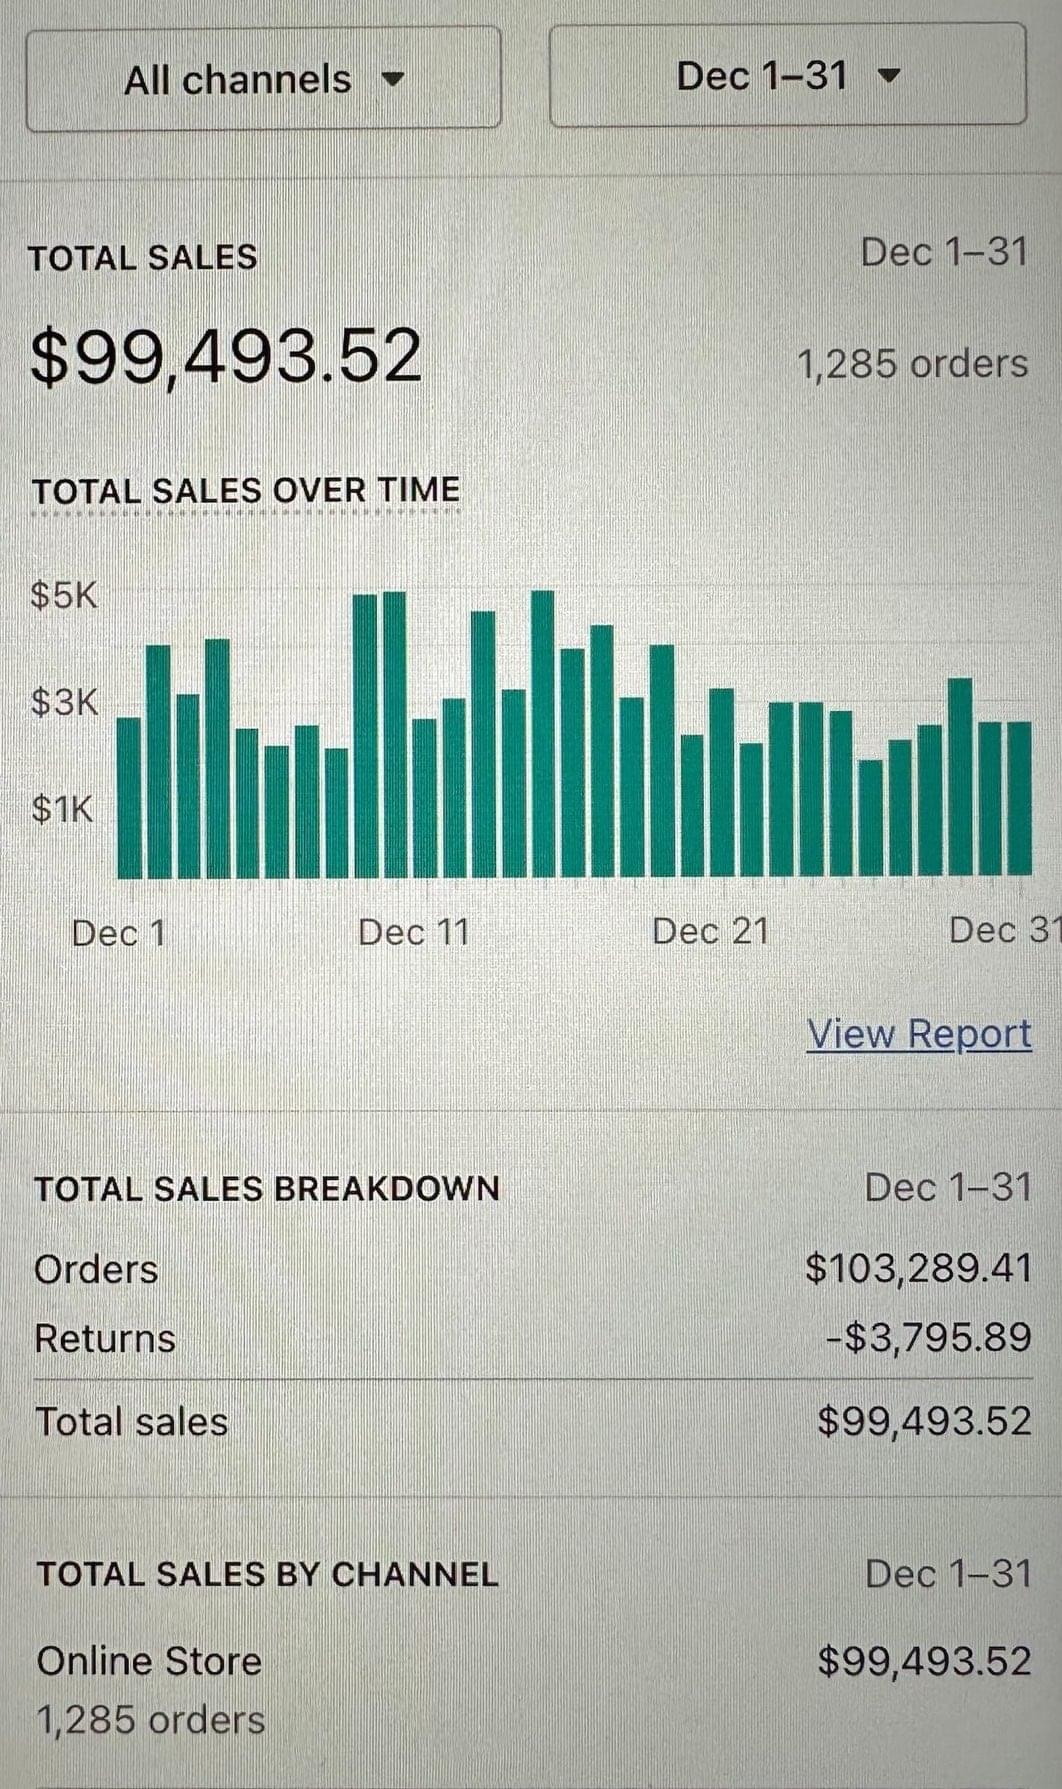Click the Orders row in sales breakdown

coord(96,1269)
